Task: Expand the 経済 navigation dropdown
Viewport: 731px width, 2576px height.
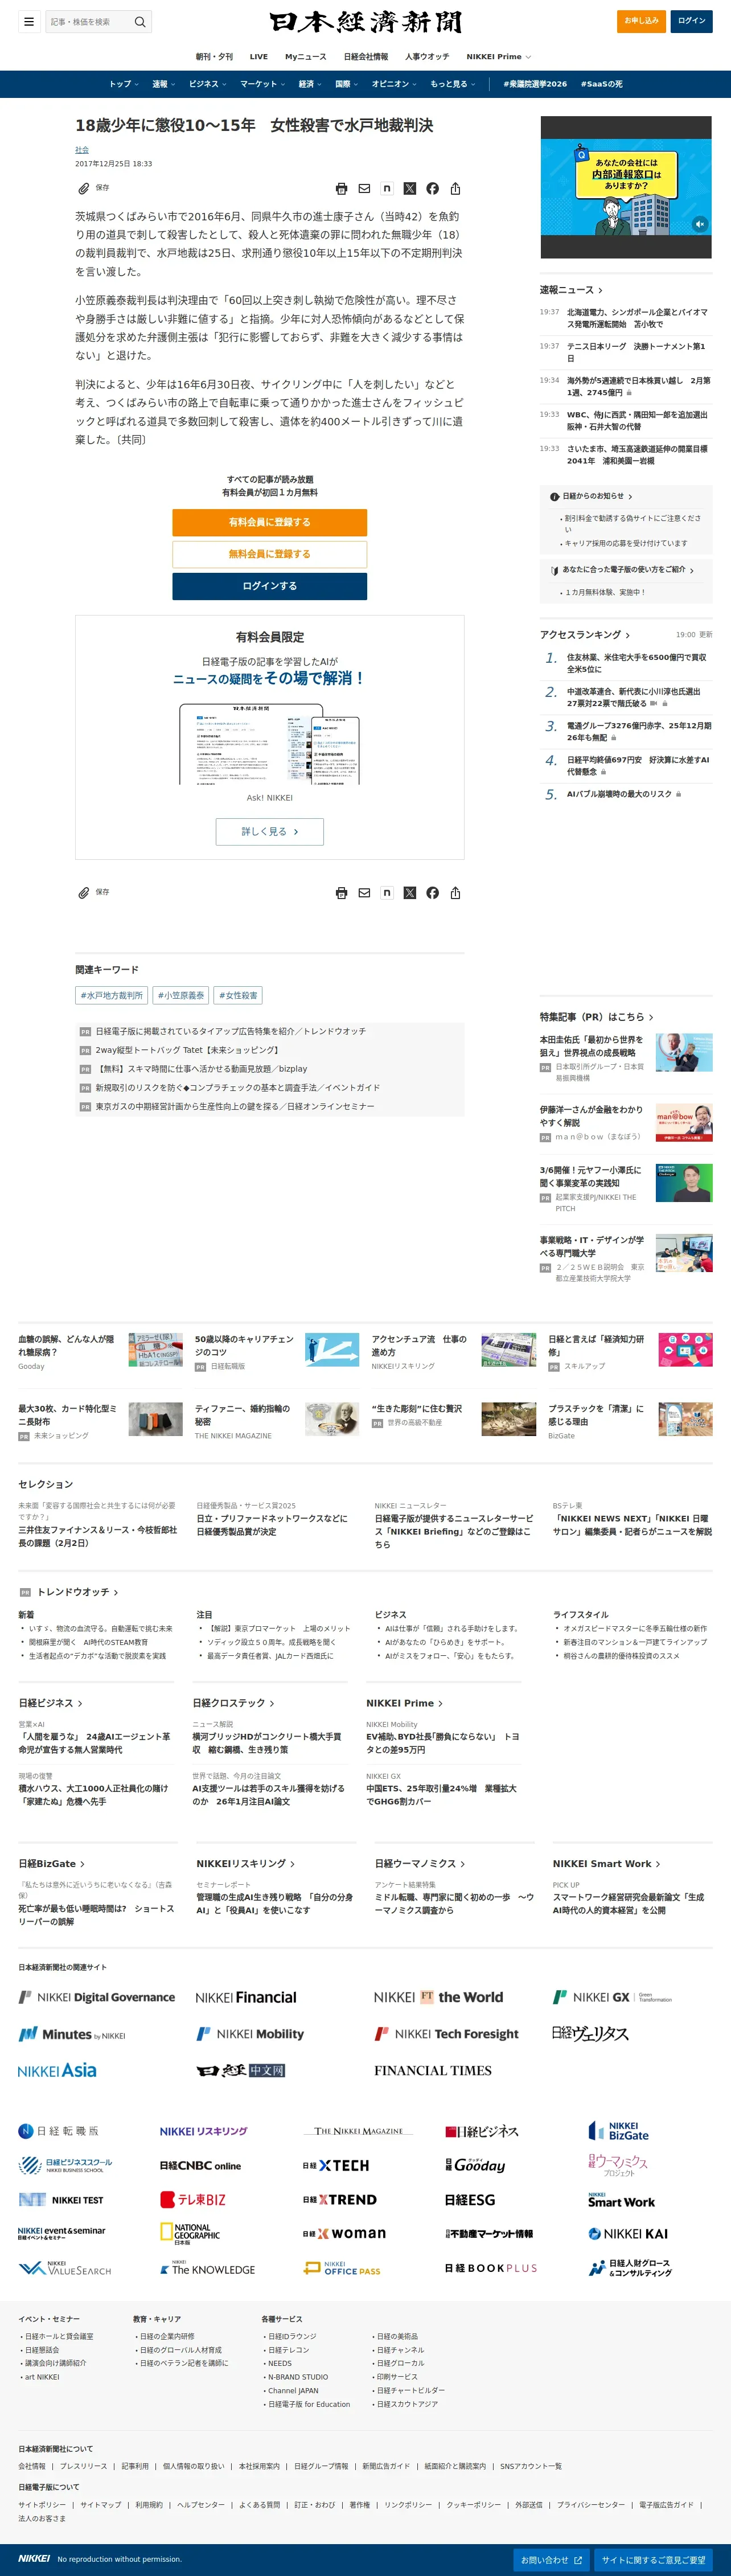Action: [310, 84]
